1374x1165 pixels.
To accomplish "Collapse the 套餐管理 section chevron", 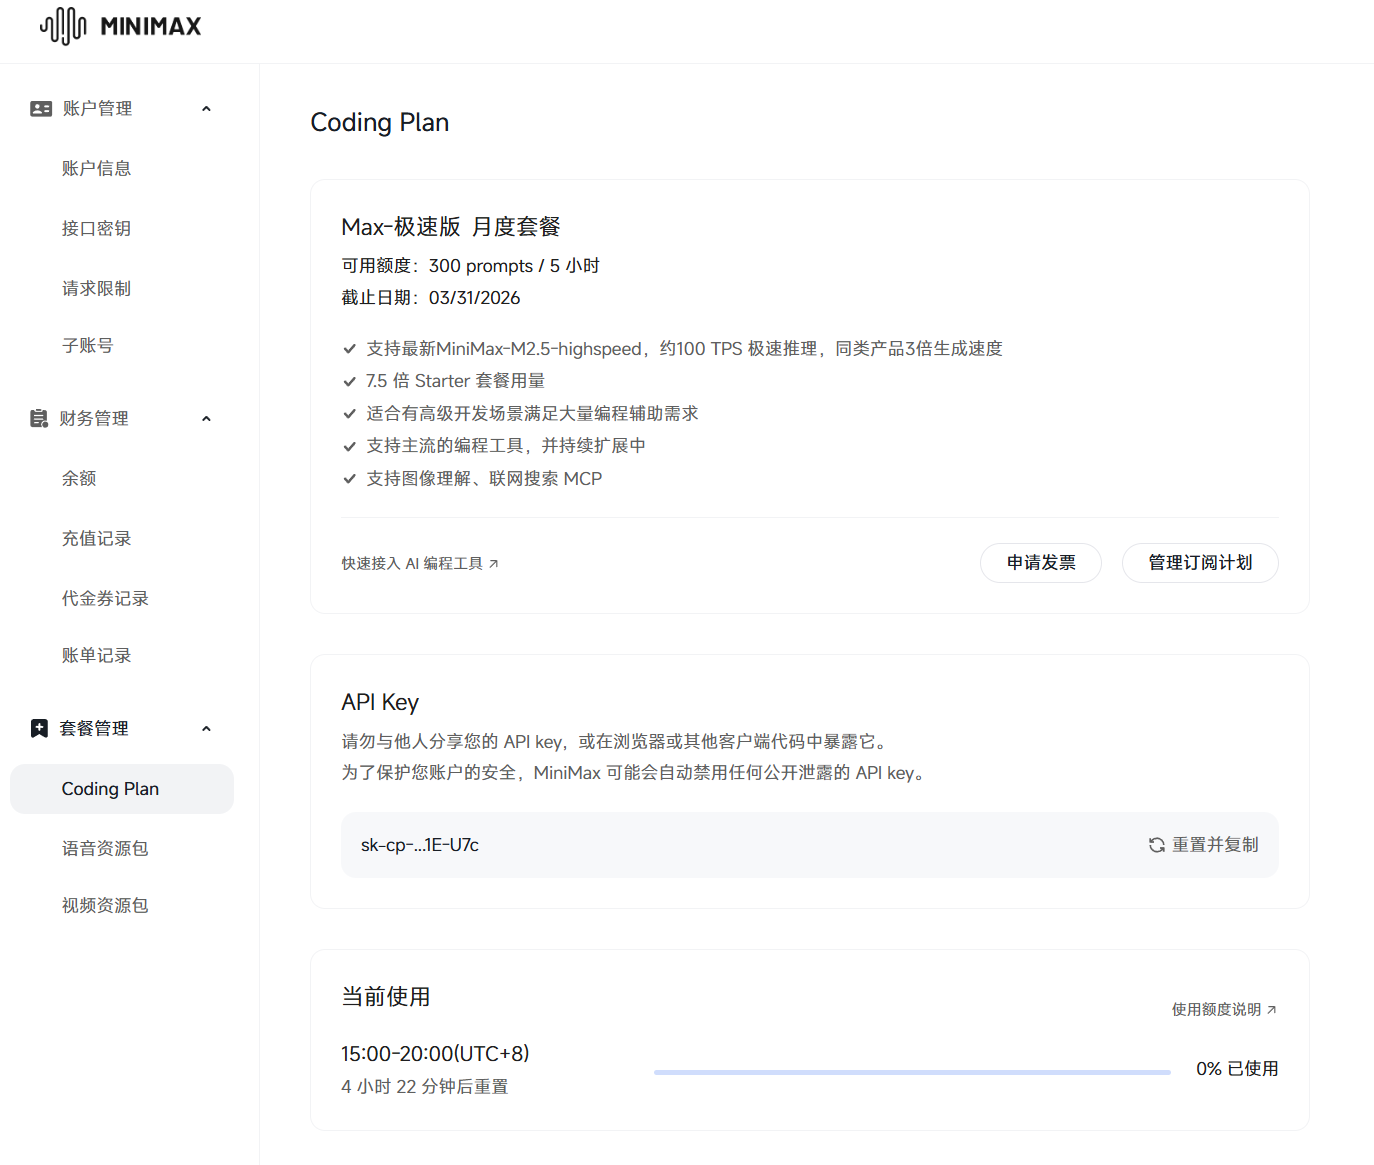I will click(206, 729).
